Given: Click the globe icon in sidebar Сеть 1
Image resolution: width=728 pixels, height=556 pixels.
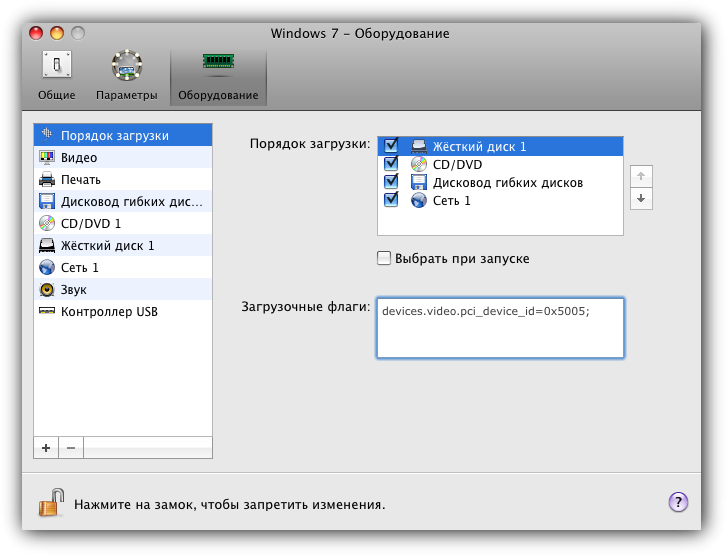Looking at the screenshot, I should [x=47, y=267].
